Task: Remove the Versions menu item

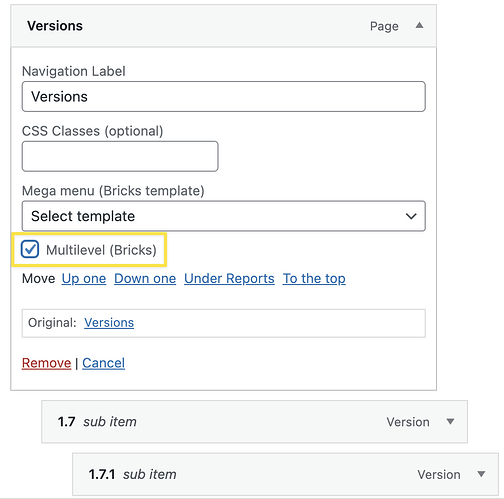Action: pyautogui.click(x=46, y=363)
